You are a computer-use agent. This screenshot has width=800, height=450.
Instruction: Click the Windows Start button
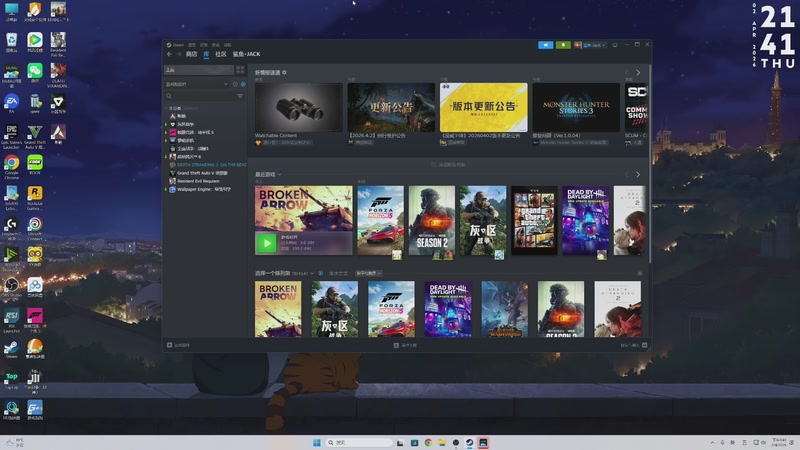317,442
